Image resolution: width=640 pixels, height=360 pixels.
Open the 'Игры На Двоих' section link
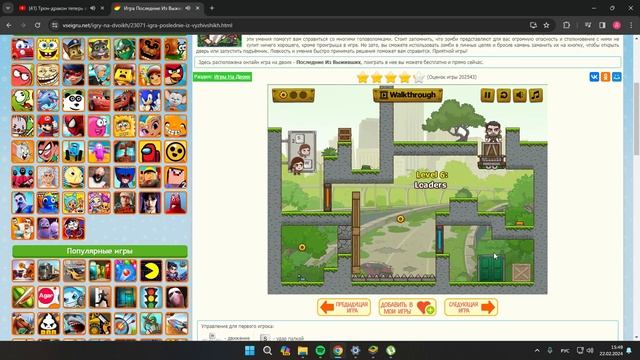pyautogui.click(x=232, y=77)
